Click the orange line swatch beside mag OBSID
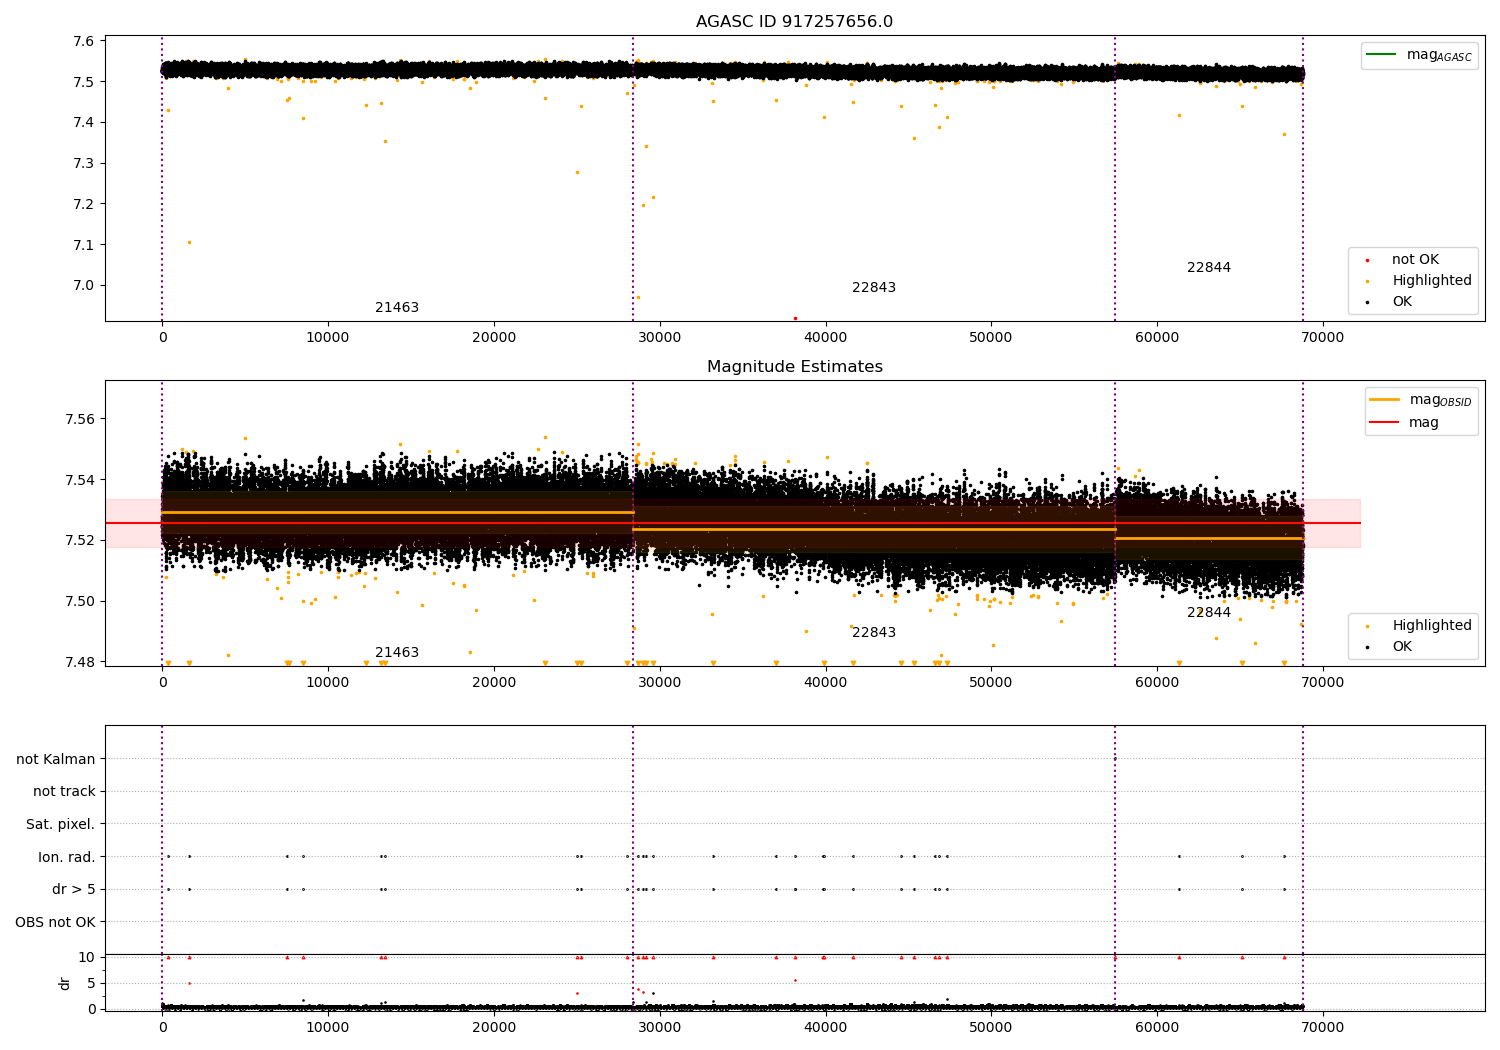The width and height of the screenshot is (1500, 1050). coord(1385,400)
